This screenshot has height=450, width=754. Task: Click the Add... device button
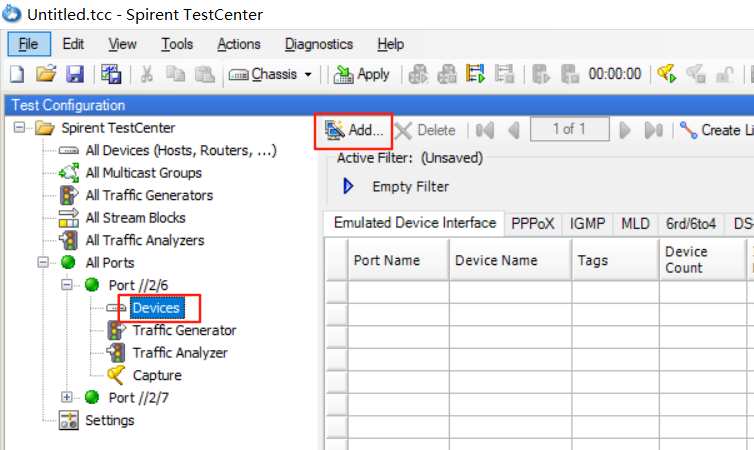[x=353, y=130]
